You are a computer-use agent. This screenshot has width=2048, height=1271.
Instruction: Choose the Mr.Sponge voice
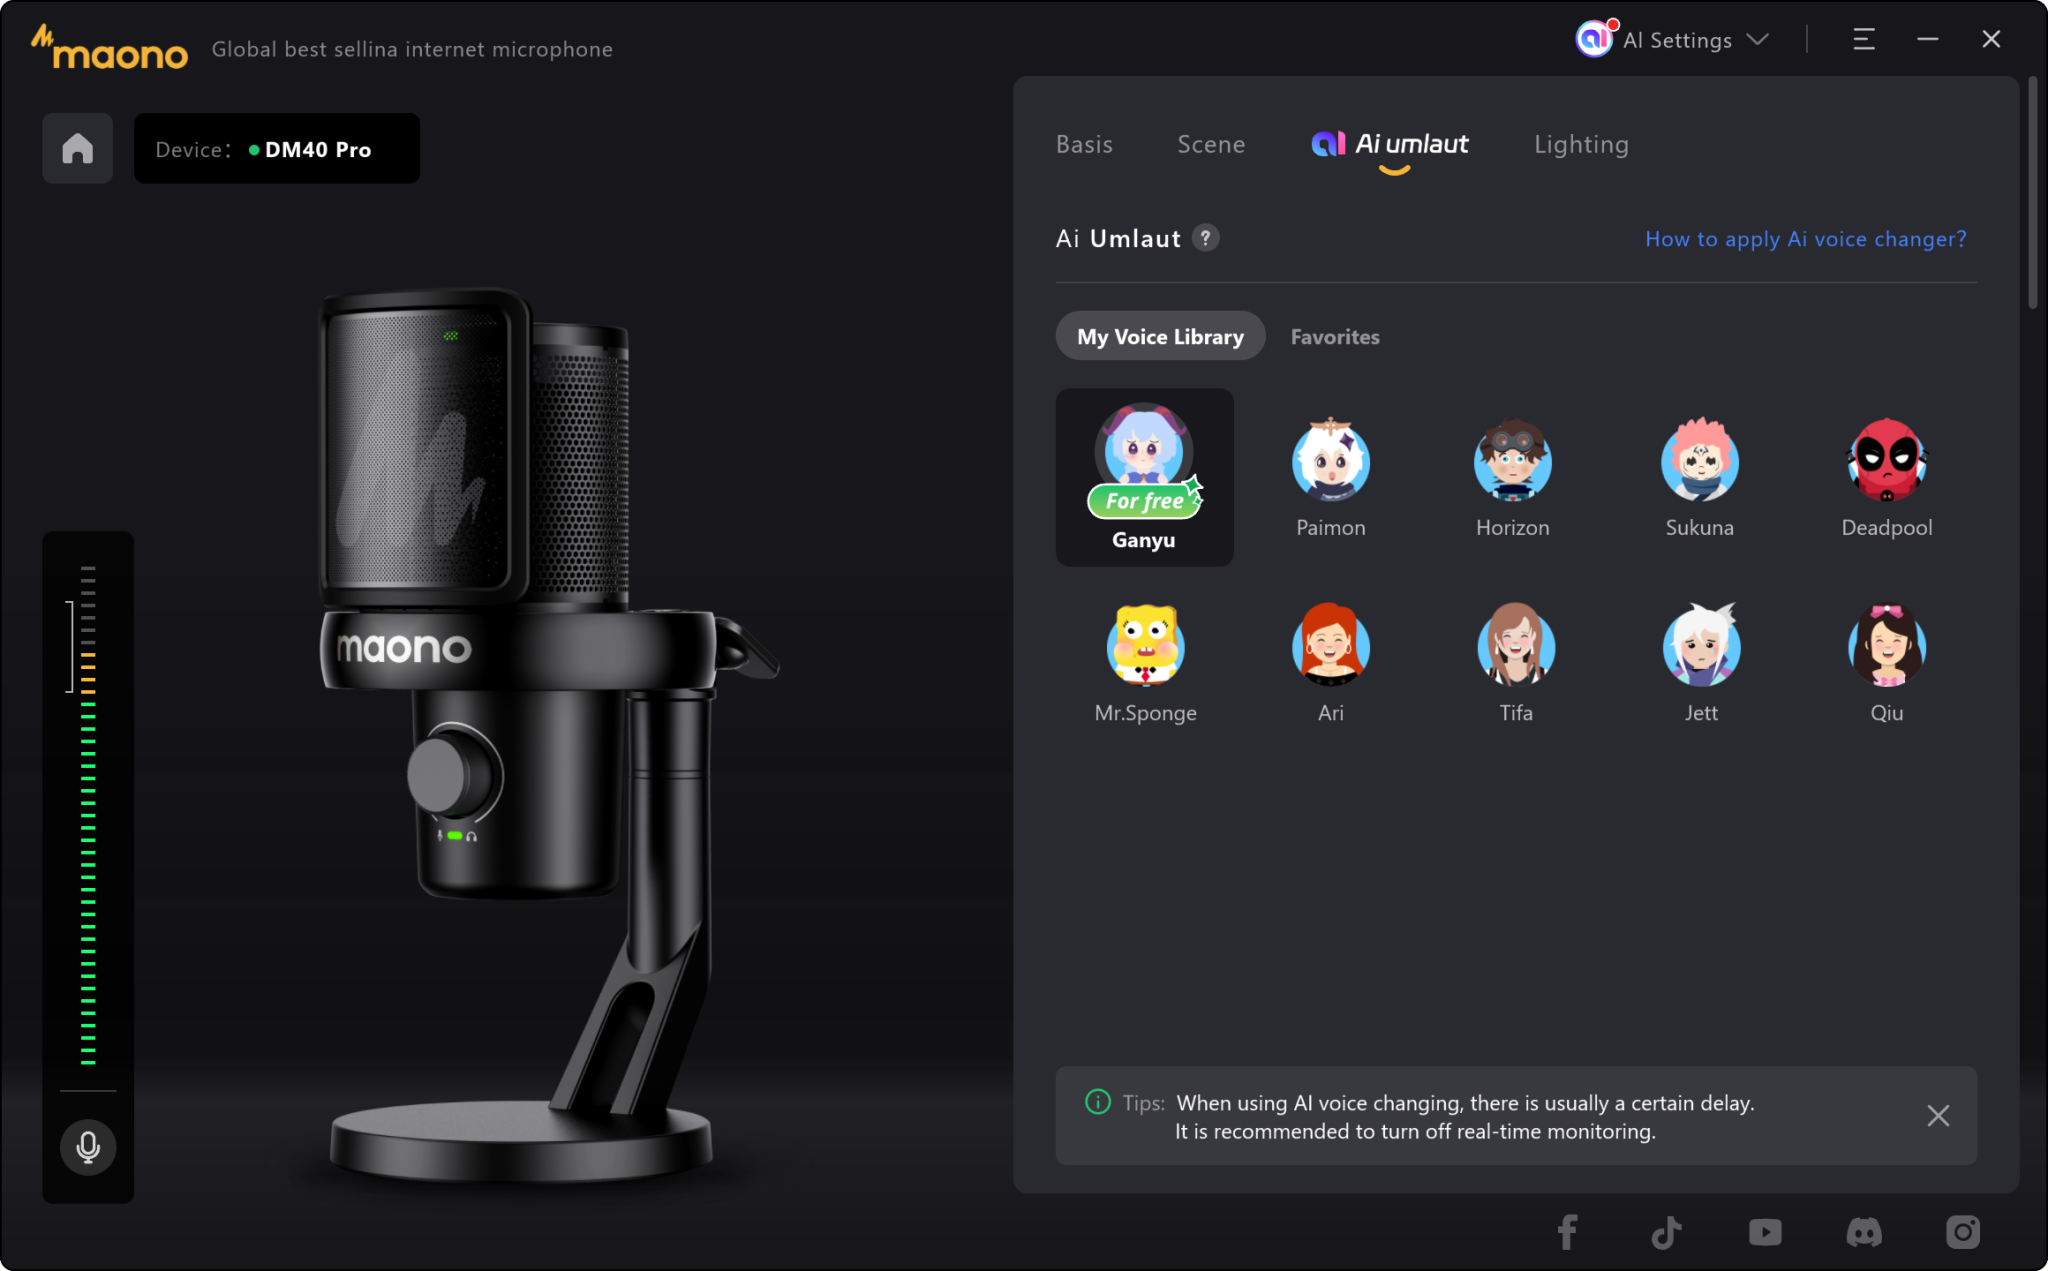(1144, 647)
